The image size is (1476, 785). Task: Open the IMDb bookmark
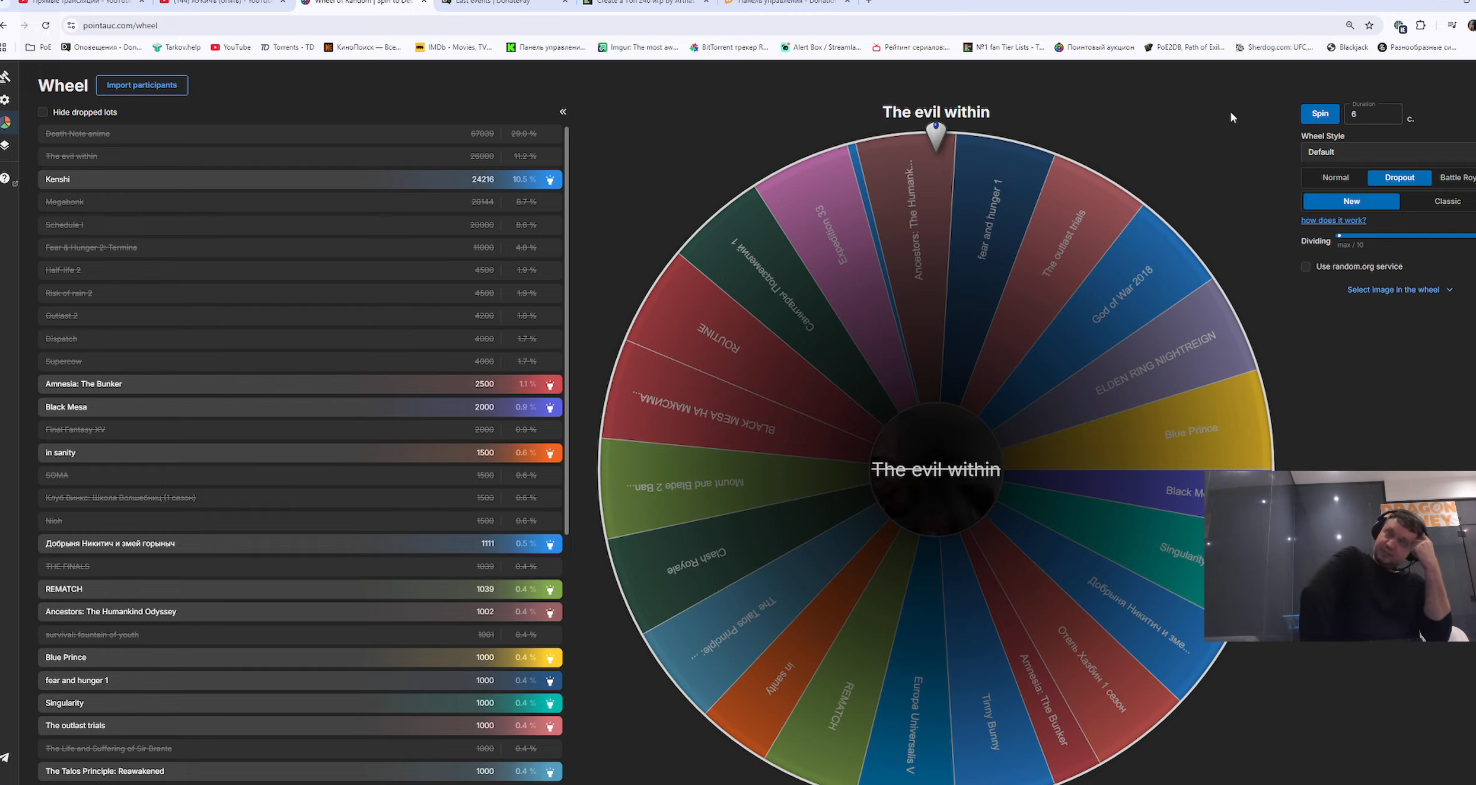453,47
